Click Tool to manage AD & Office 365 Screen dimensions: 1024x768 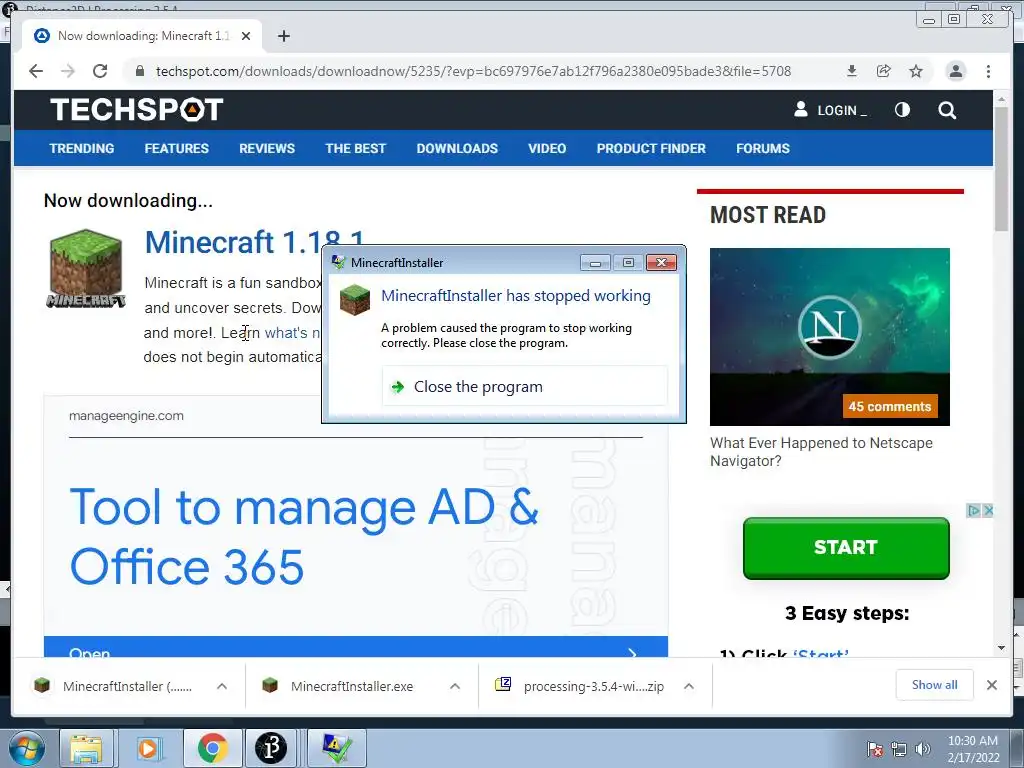pos(304,536)
